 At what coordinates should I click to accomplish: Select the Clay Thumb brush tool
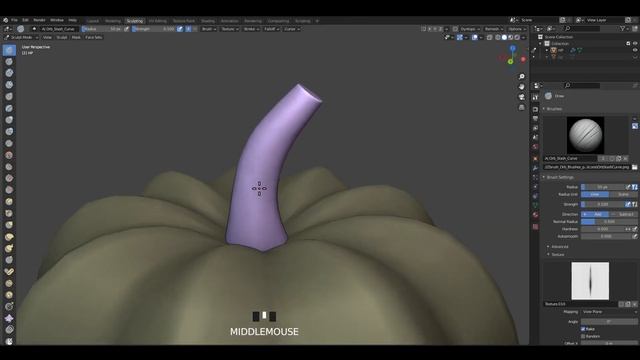coord(9,97)
